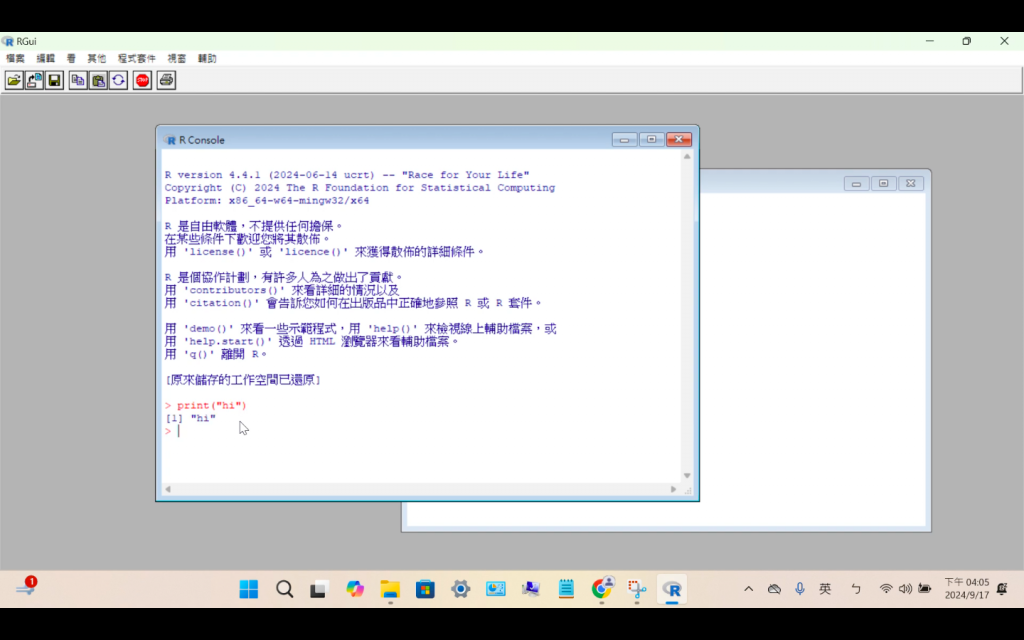Open the 編輯 menu
Viewport: 1024px width, 640px height.
click(46, 58)
